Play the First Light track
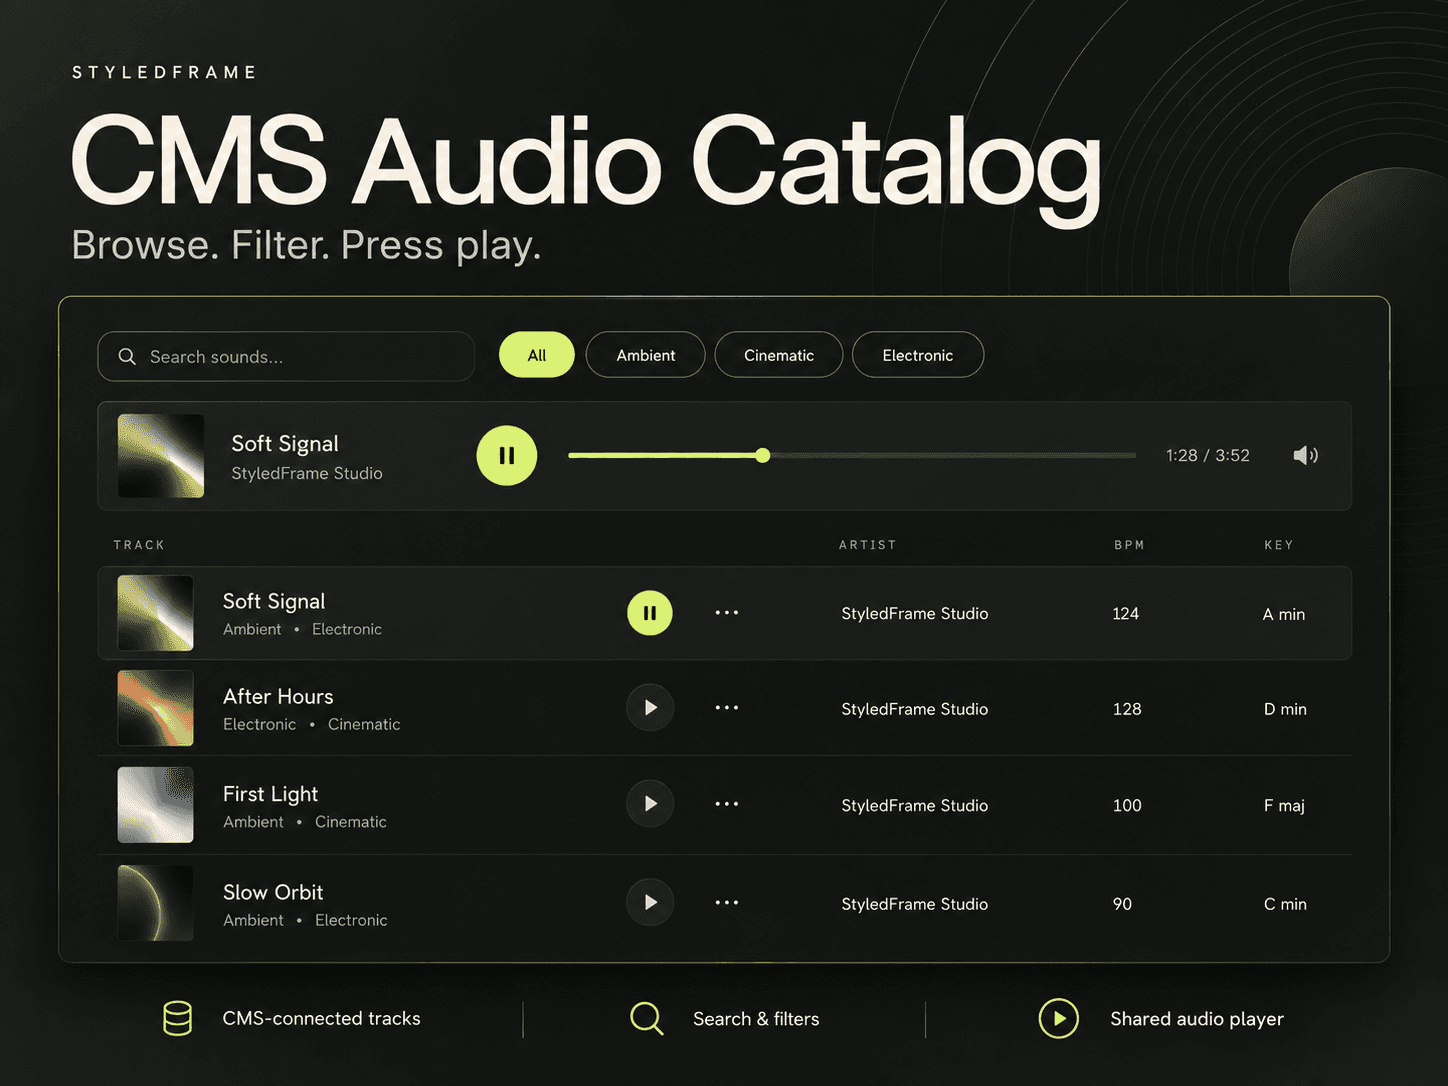 650,804
